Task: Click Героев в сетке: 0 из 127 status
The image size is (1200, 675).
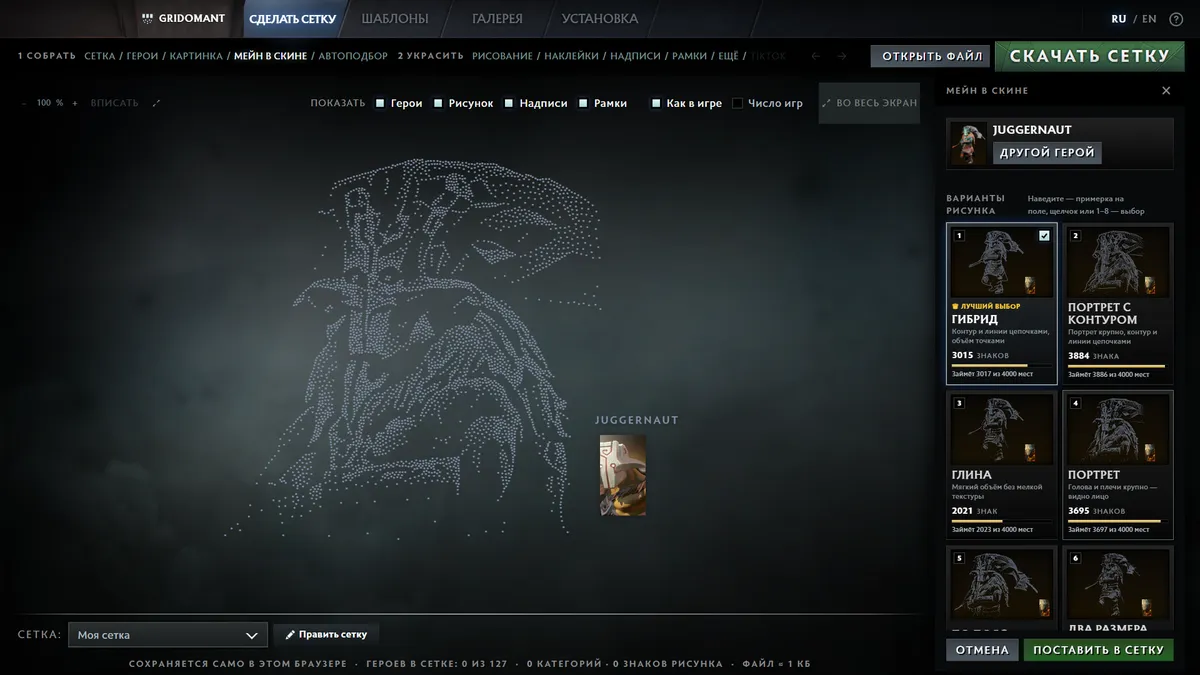Action: [437, 664]
